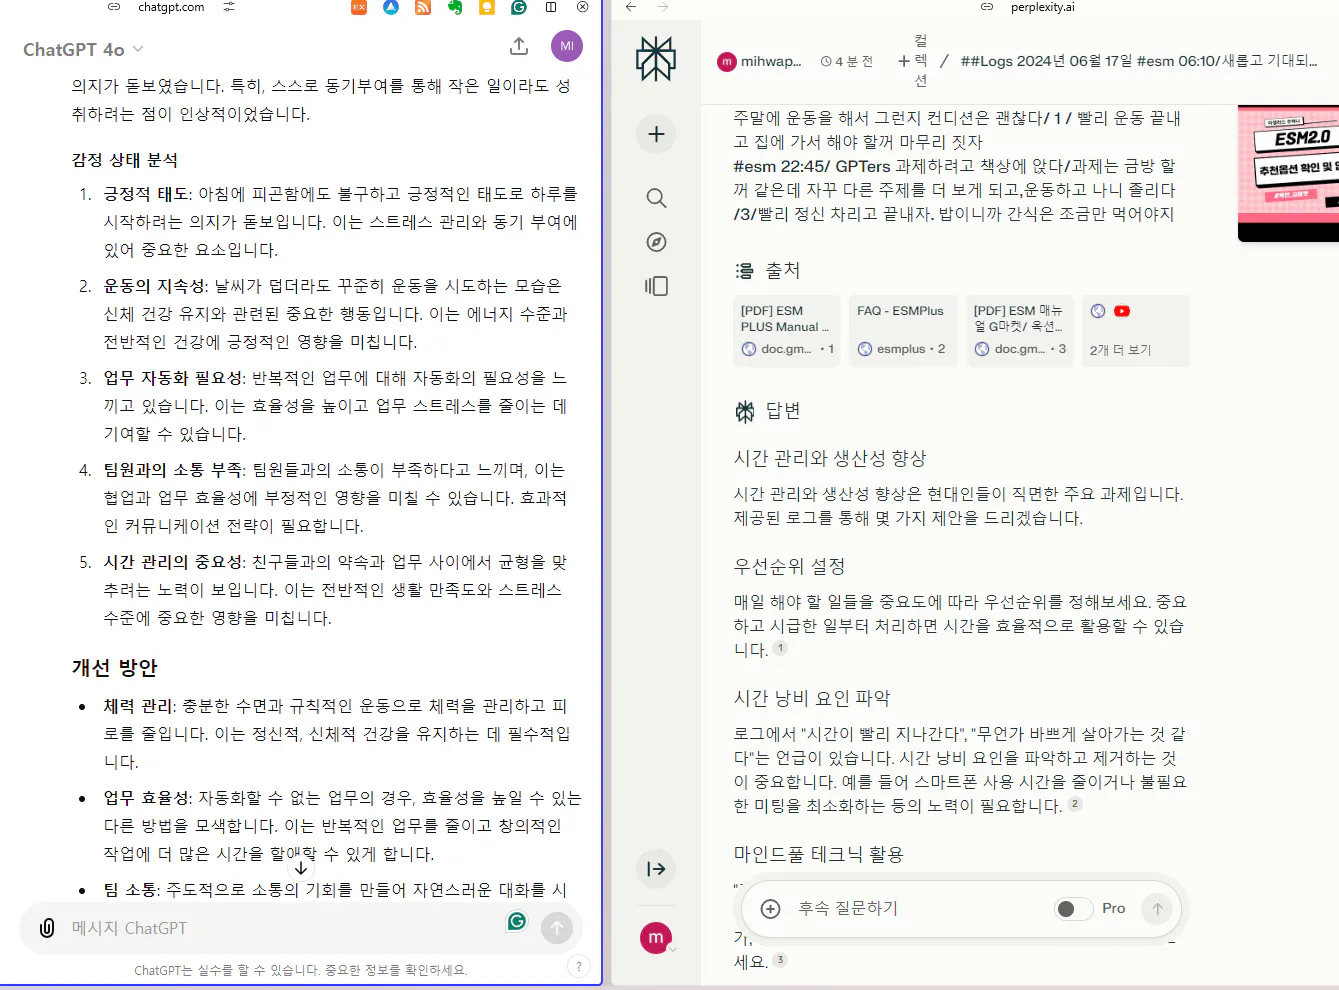Click the scroll-to-bottom arrow in ChatGPT

click(301, 868)
